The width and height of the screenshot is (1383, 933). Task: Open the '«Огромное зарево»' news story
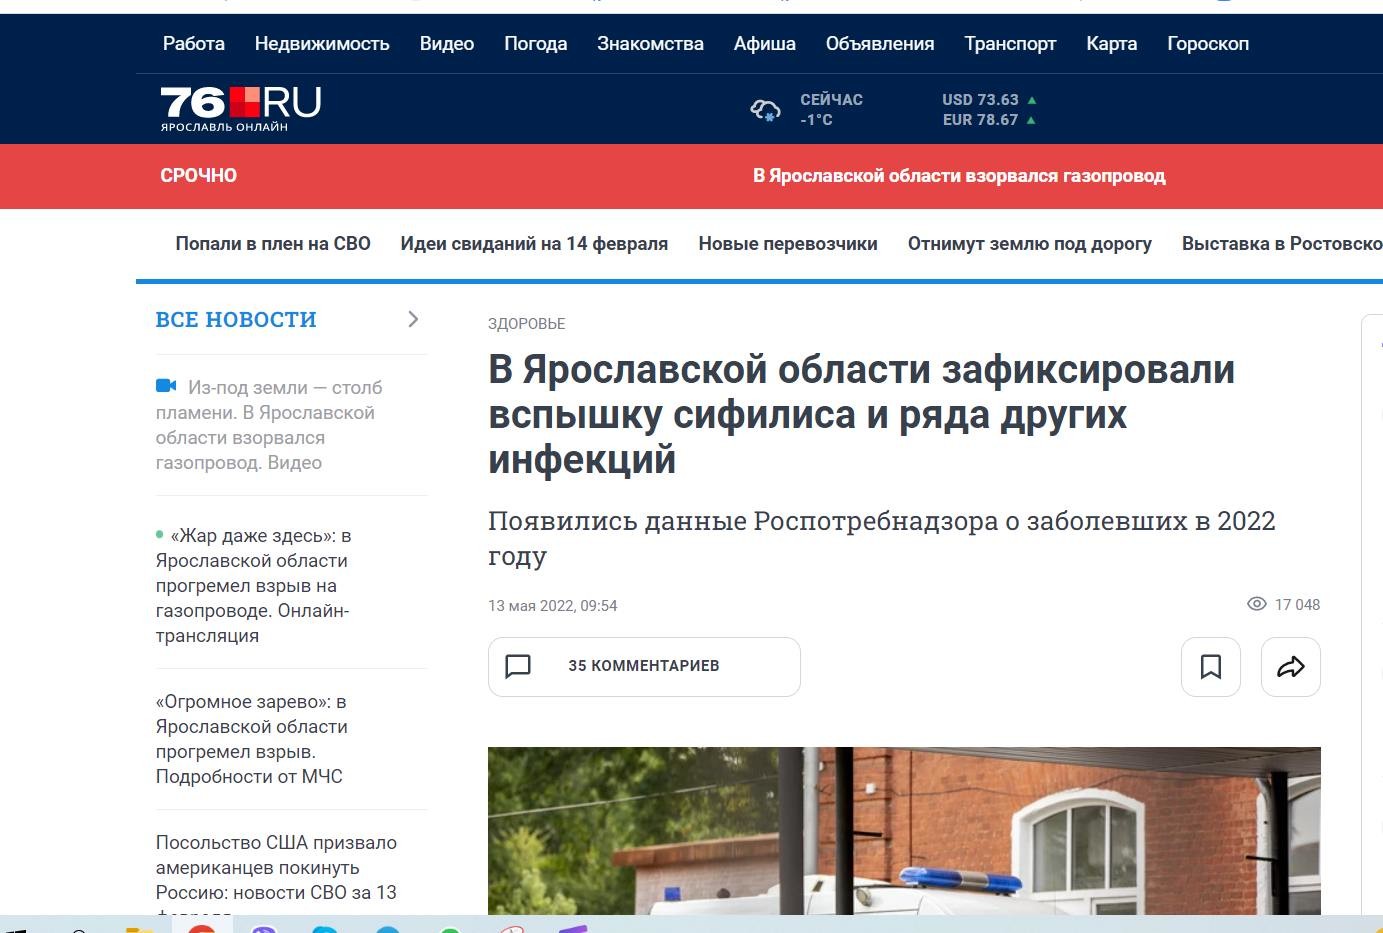pyautogui.click(x=251, y=739)
